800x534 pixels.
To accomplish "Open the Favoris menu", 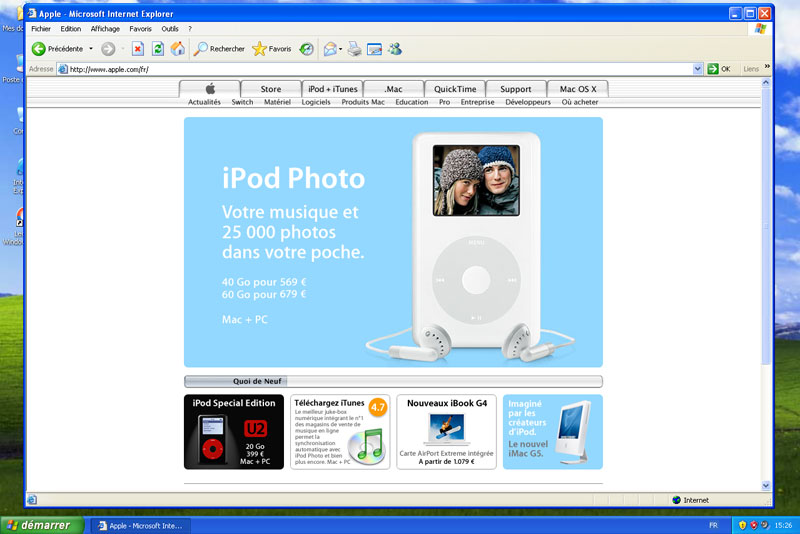I will 140,29.
